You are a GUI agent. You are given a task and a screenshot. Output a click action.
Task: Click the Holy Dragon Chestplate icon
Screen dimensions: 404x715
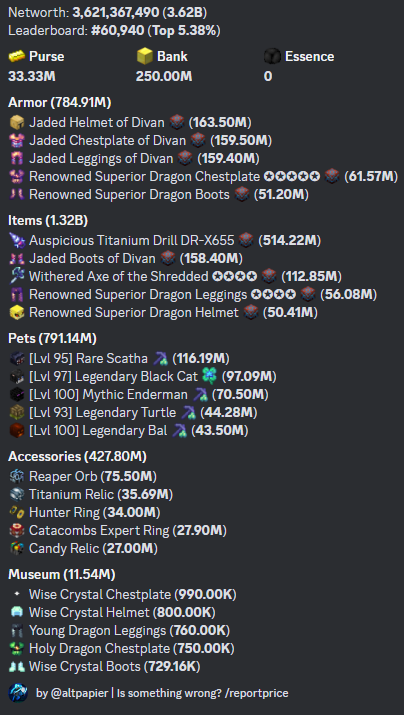click(x=16, y=648)
